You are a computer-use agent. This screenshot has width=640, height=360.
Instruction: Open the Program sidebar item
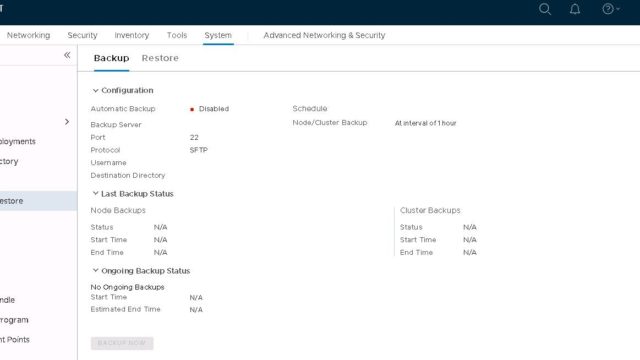pos(14,320)
